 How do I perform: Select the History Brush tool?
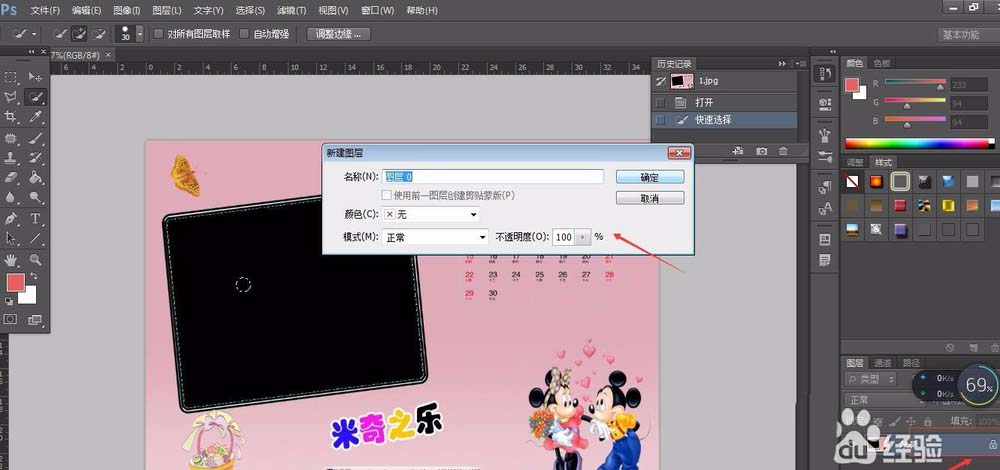[35, 158]
